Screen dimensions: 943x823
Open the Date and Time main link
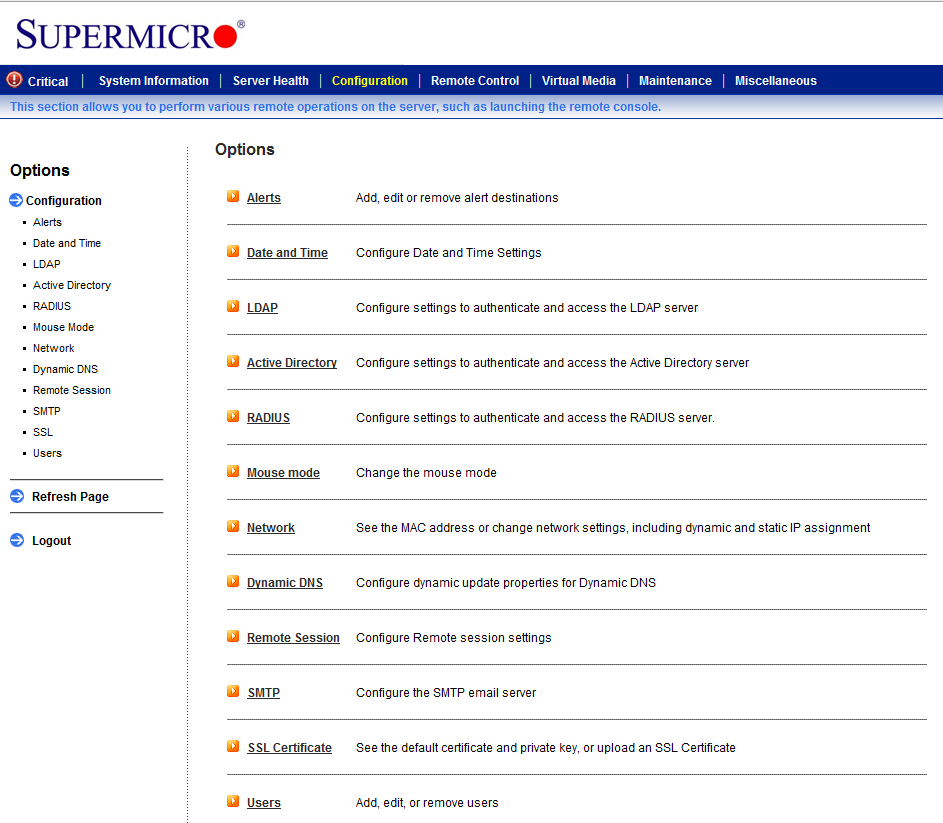pos(287,253)
